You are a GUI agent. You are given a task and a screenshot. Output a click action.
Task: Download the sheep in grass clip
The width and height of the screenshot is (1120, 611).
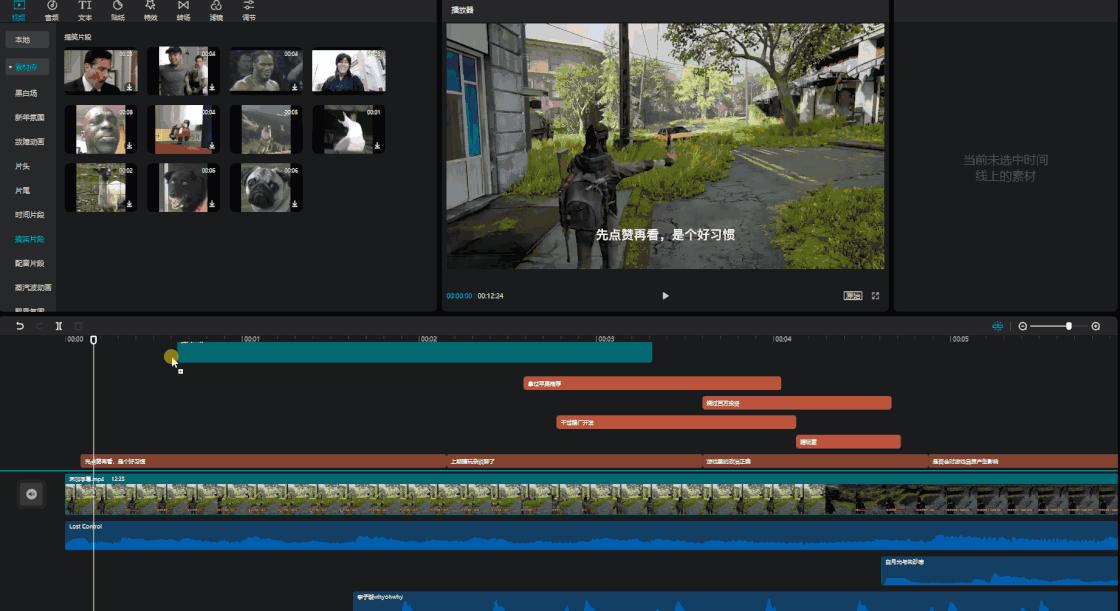(129, 204)
